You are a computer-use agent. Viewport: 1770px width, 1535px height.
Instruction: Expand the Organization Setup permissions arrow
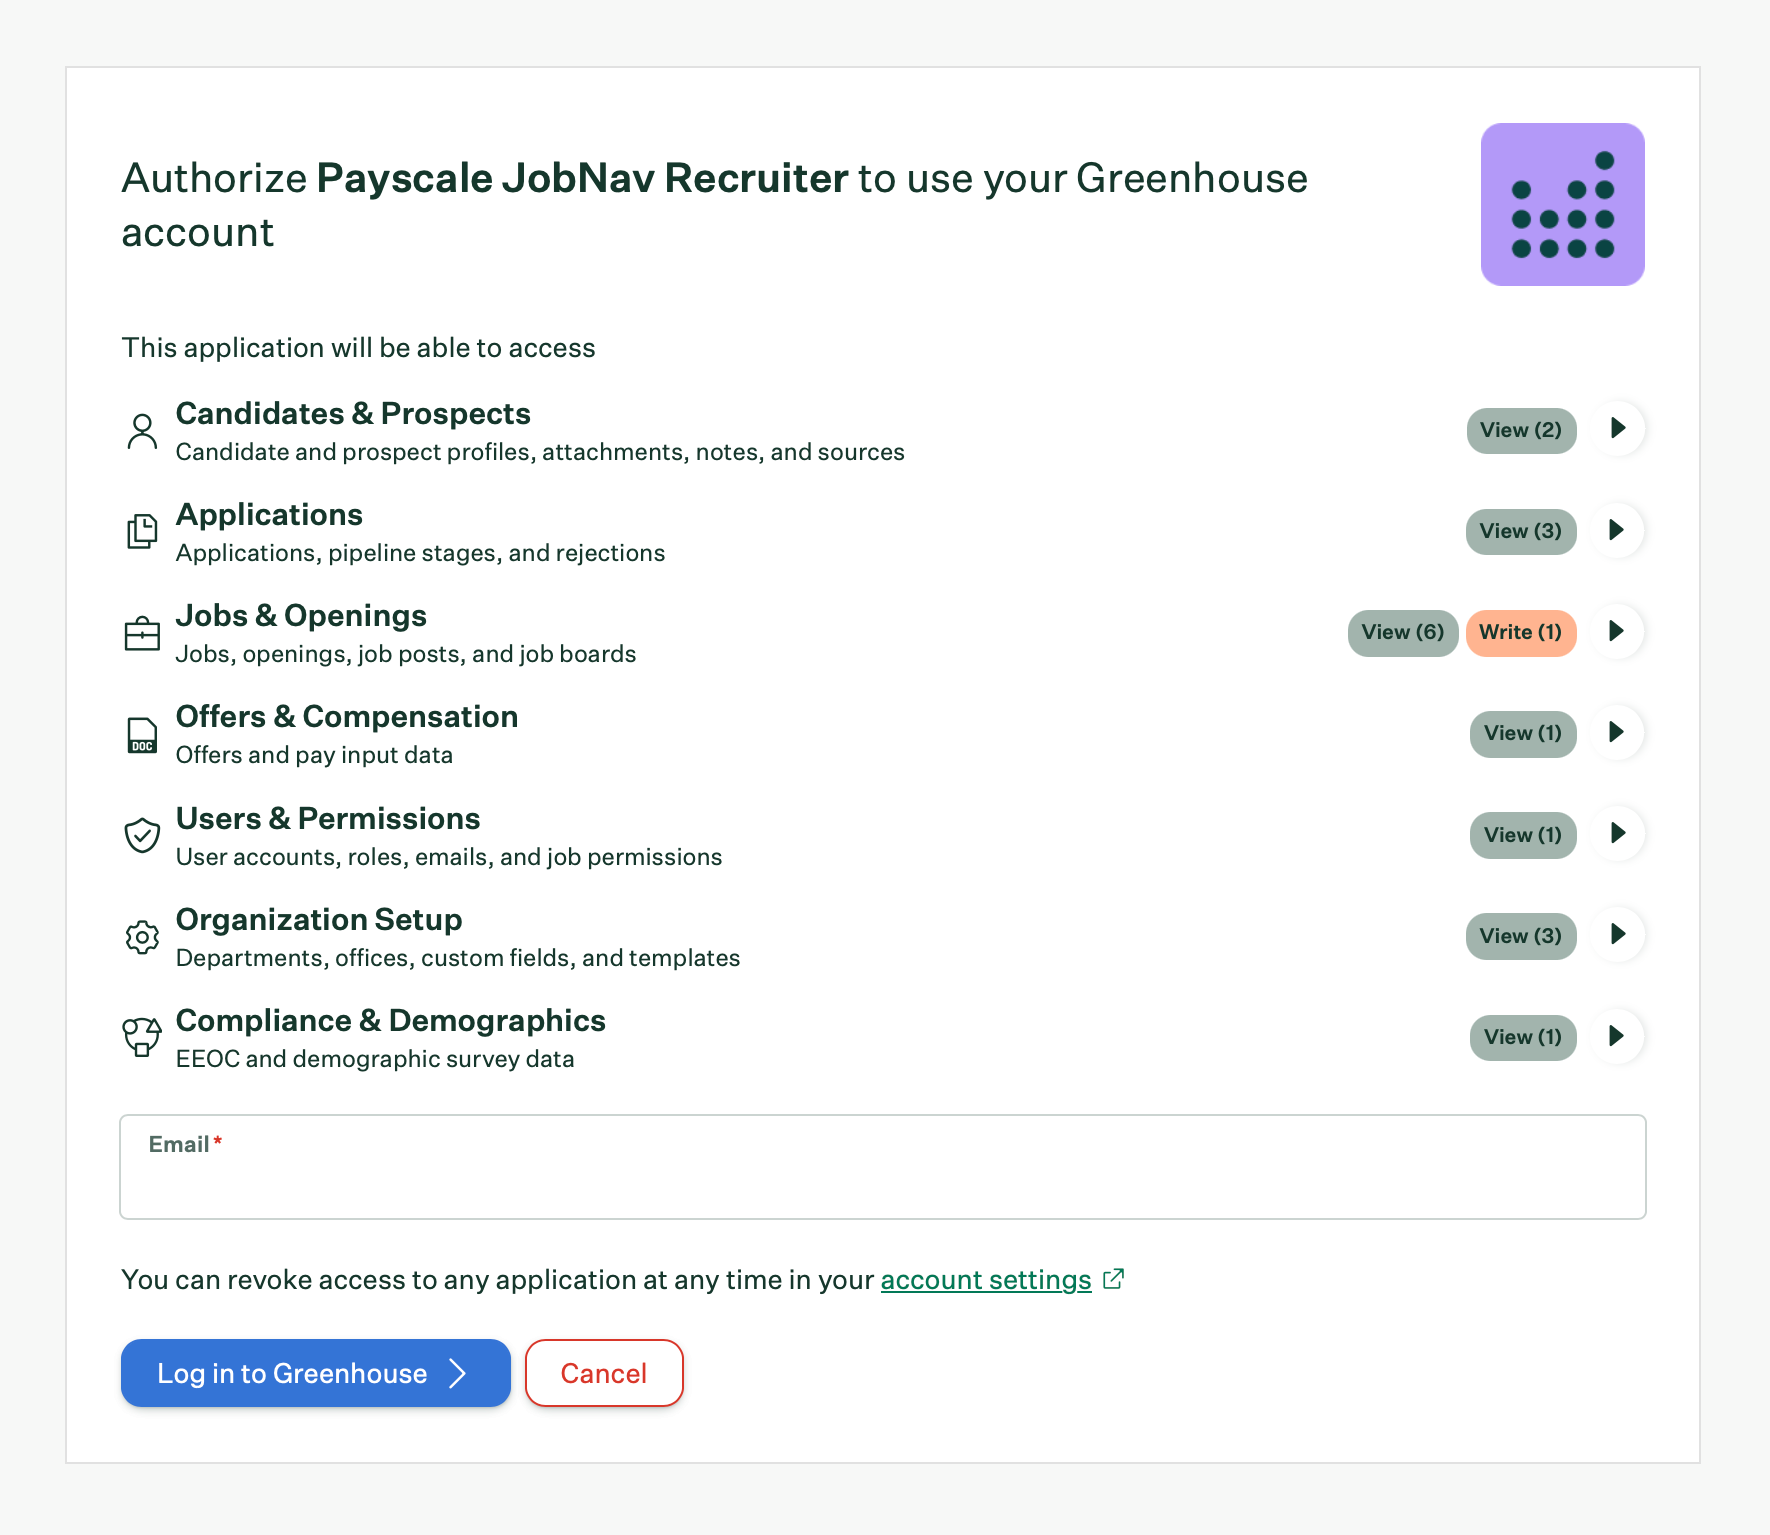point(1617,934)
